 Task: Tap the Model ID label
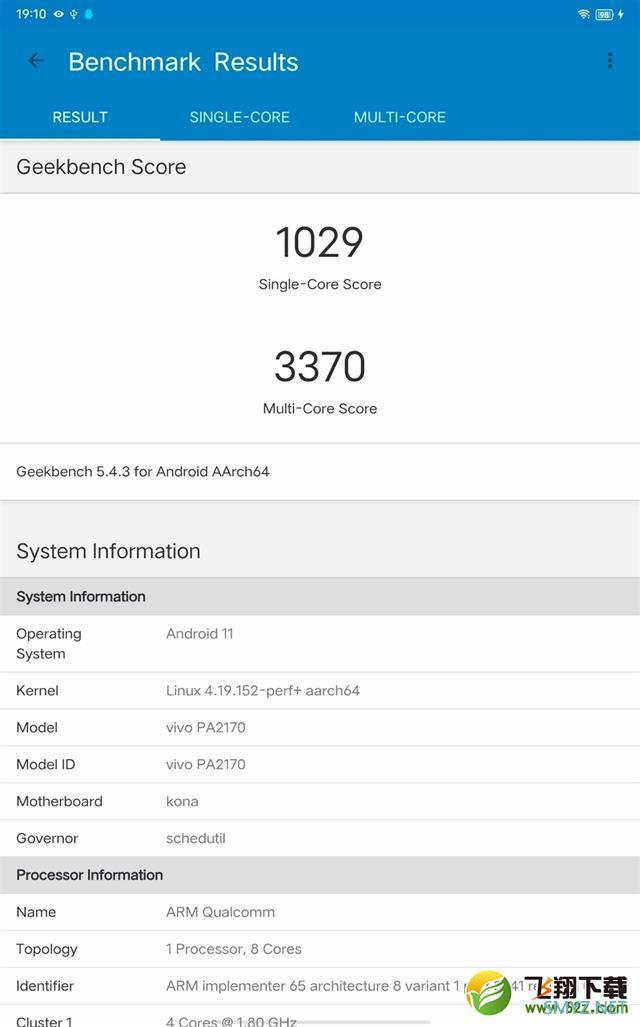pyautogui.click(x=46, y=764)
